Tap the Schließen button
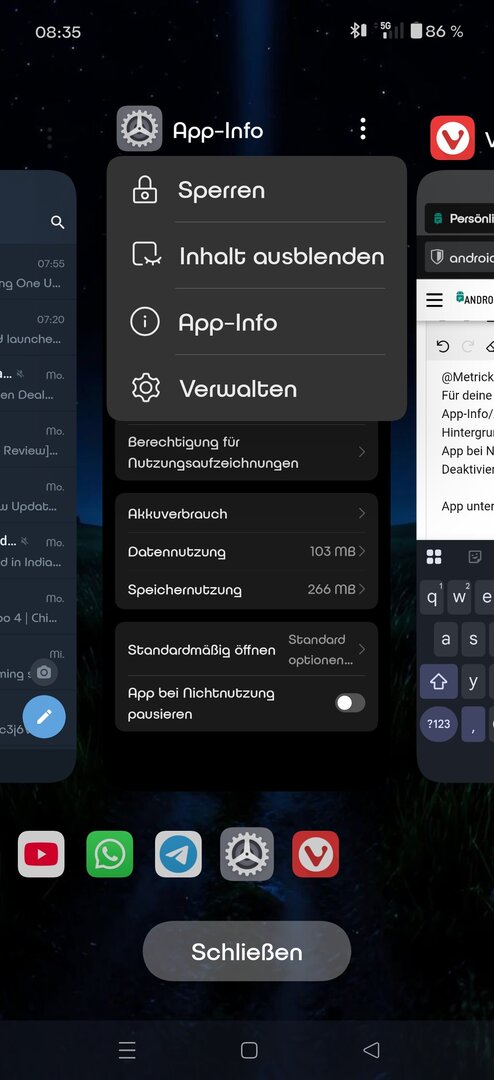 pos(247,952)
